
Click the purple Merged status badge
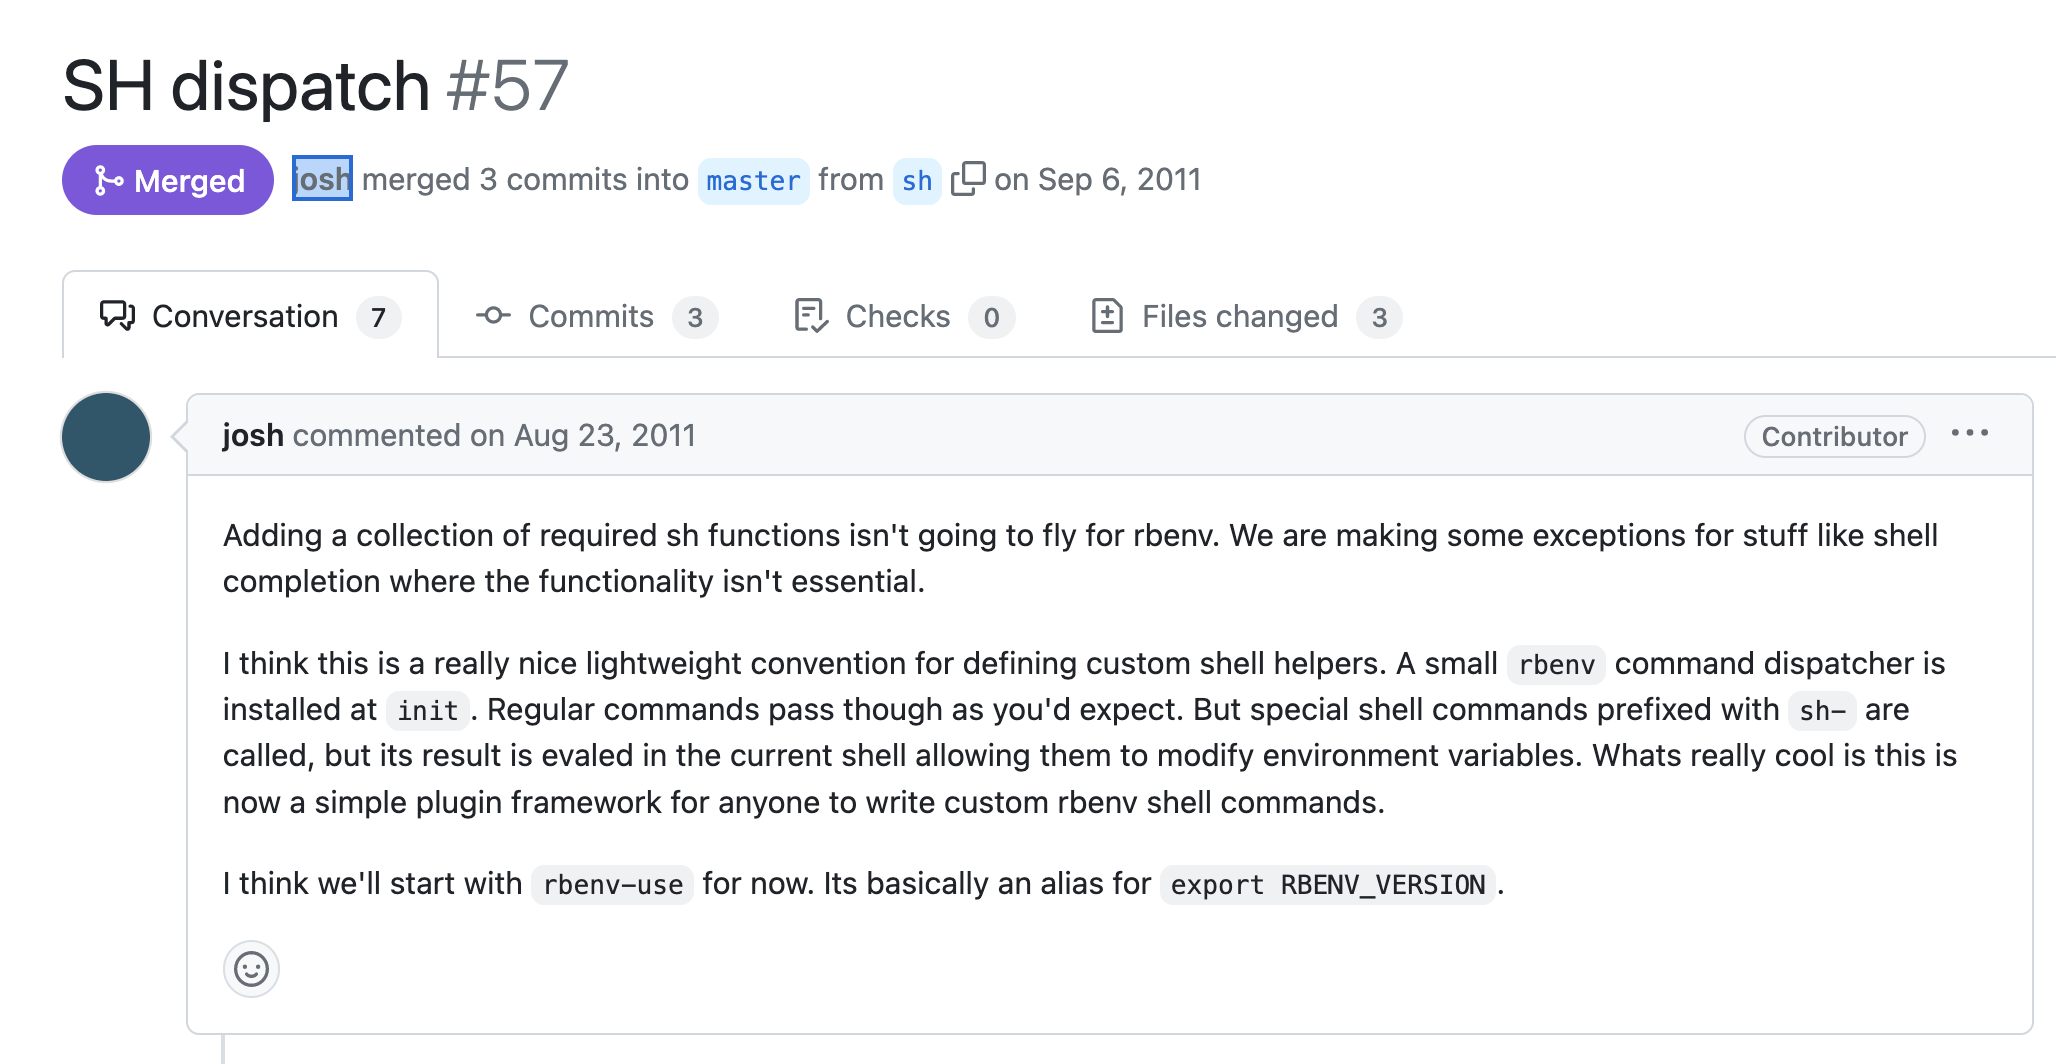click(168, 180)
